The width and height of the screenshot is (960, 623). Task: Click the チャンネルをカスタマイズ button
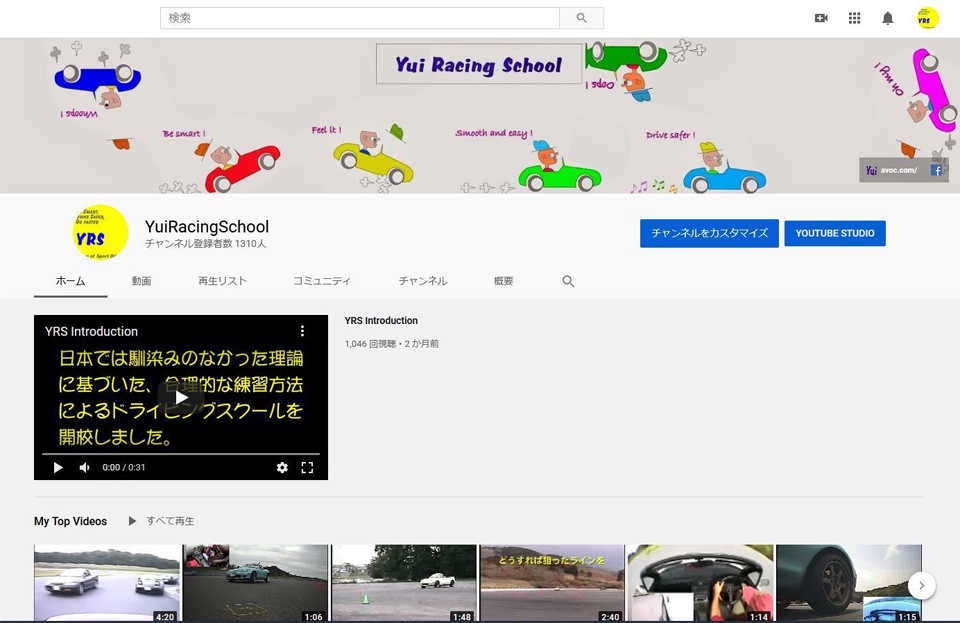coord(709,233)
